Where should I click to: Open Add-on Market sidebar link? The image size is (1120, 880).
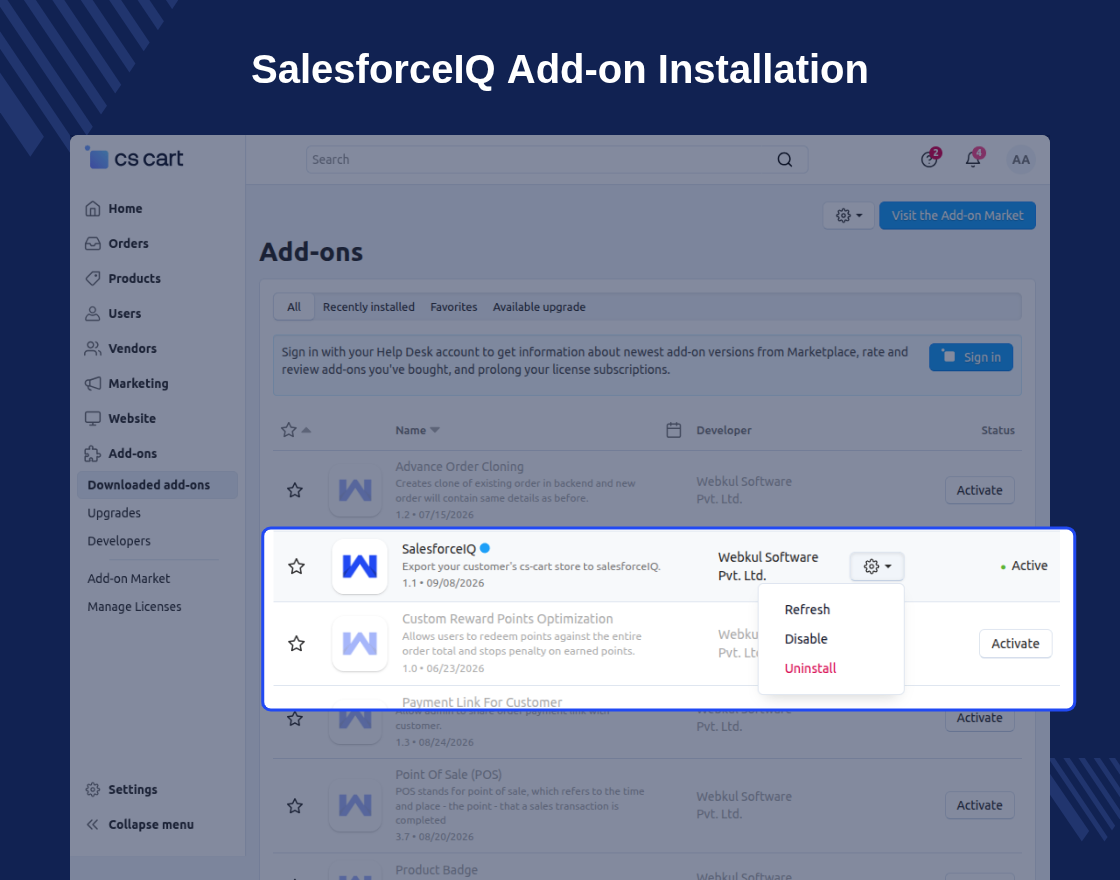click(129, 579)
